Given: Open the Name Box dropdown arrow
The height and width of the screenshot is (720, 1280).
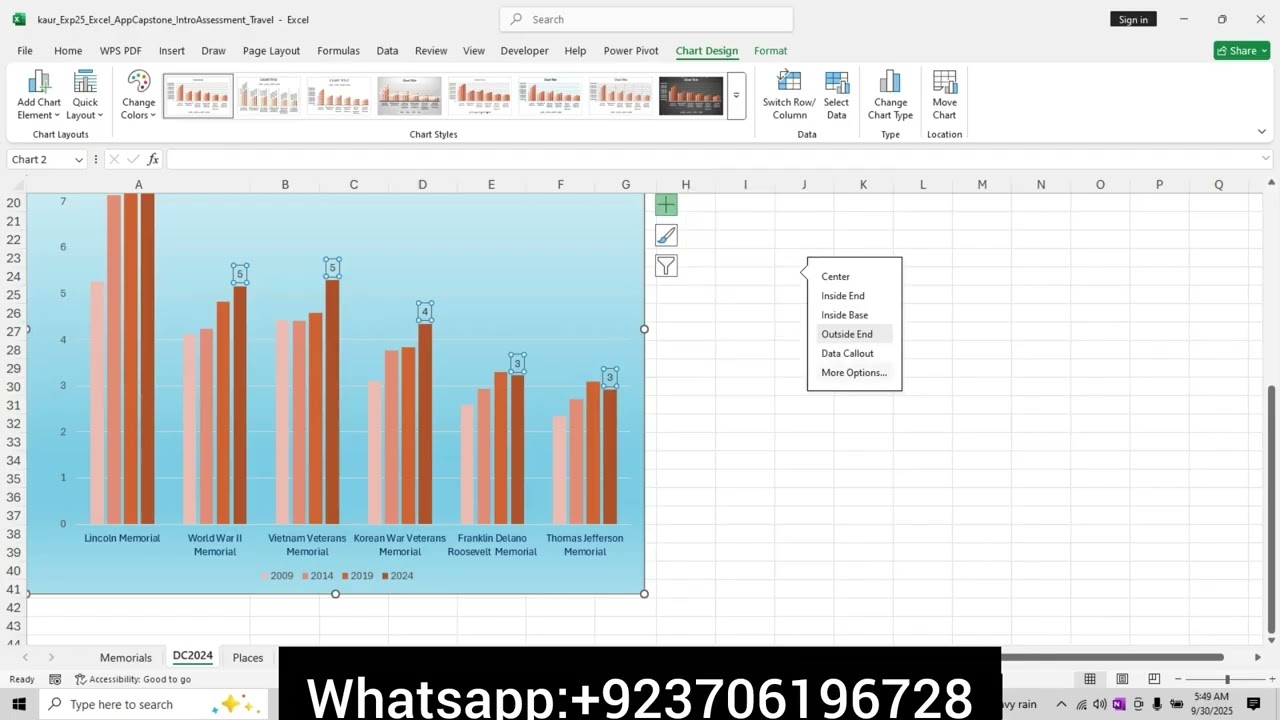Looking at the screenshot, I should [x=78, y=160].
